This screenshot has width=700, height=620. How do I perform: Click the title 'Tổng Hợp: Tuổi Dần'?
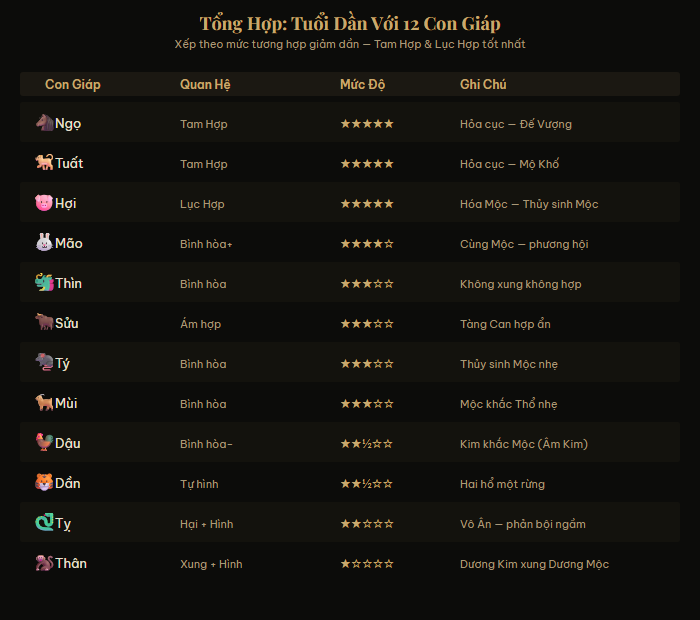tap(350, 23)
